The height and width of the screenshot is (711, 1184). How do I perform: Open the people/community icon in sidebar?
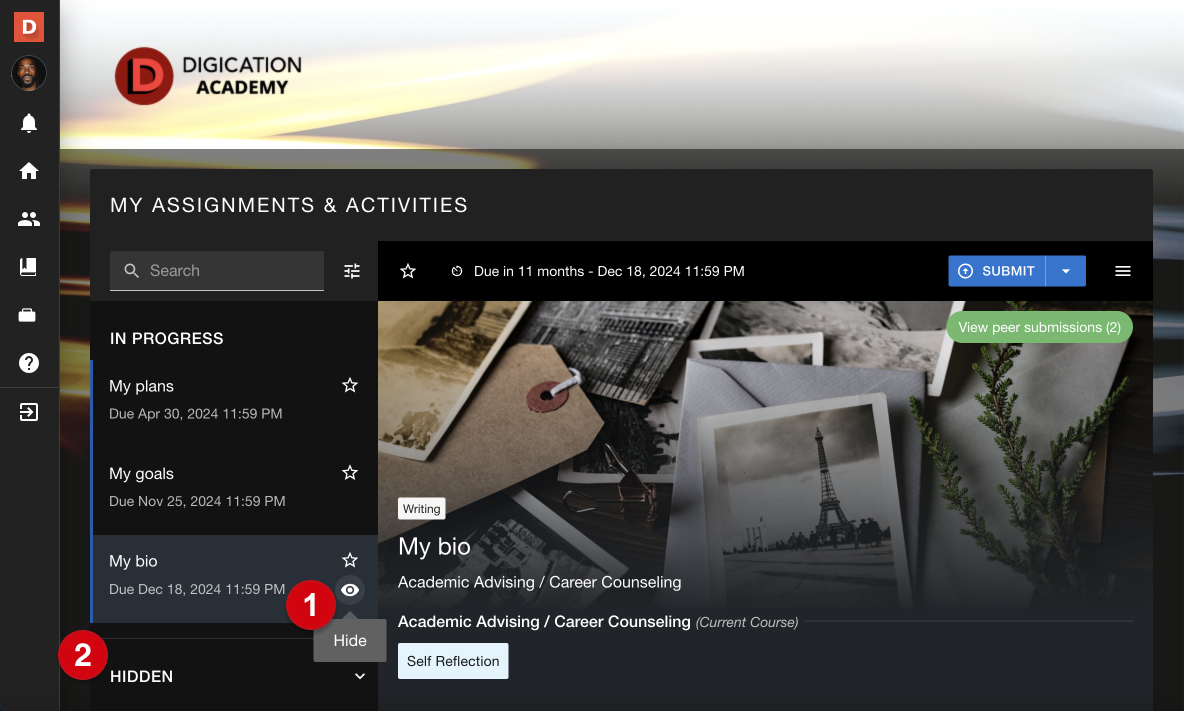[x=29, y=219]
